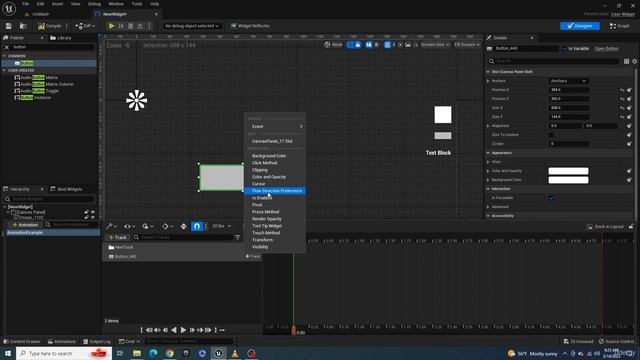Switch to Graph mode

(620, 26)
